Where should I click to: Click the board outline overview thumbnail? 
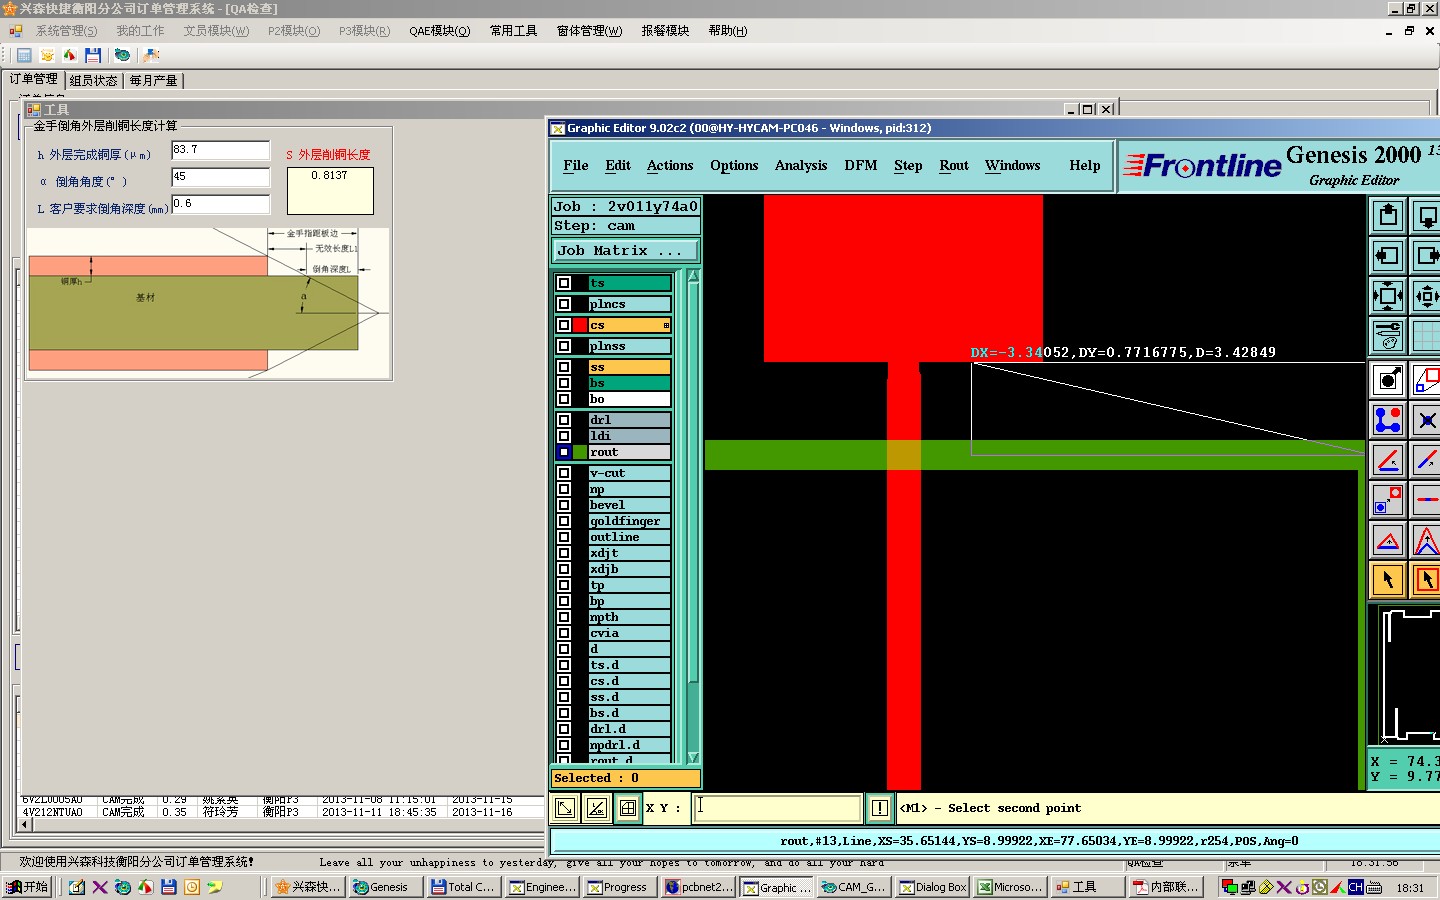point(1410,676)
